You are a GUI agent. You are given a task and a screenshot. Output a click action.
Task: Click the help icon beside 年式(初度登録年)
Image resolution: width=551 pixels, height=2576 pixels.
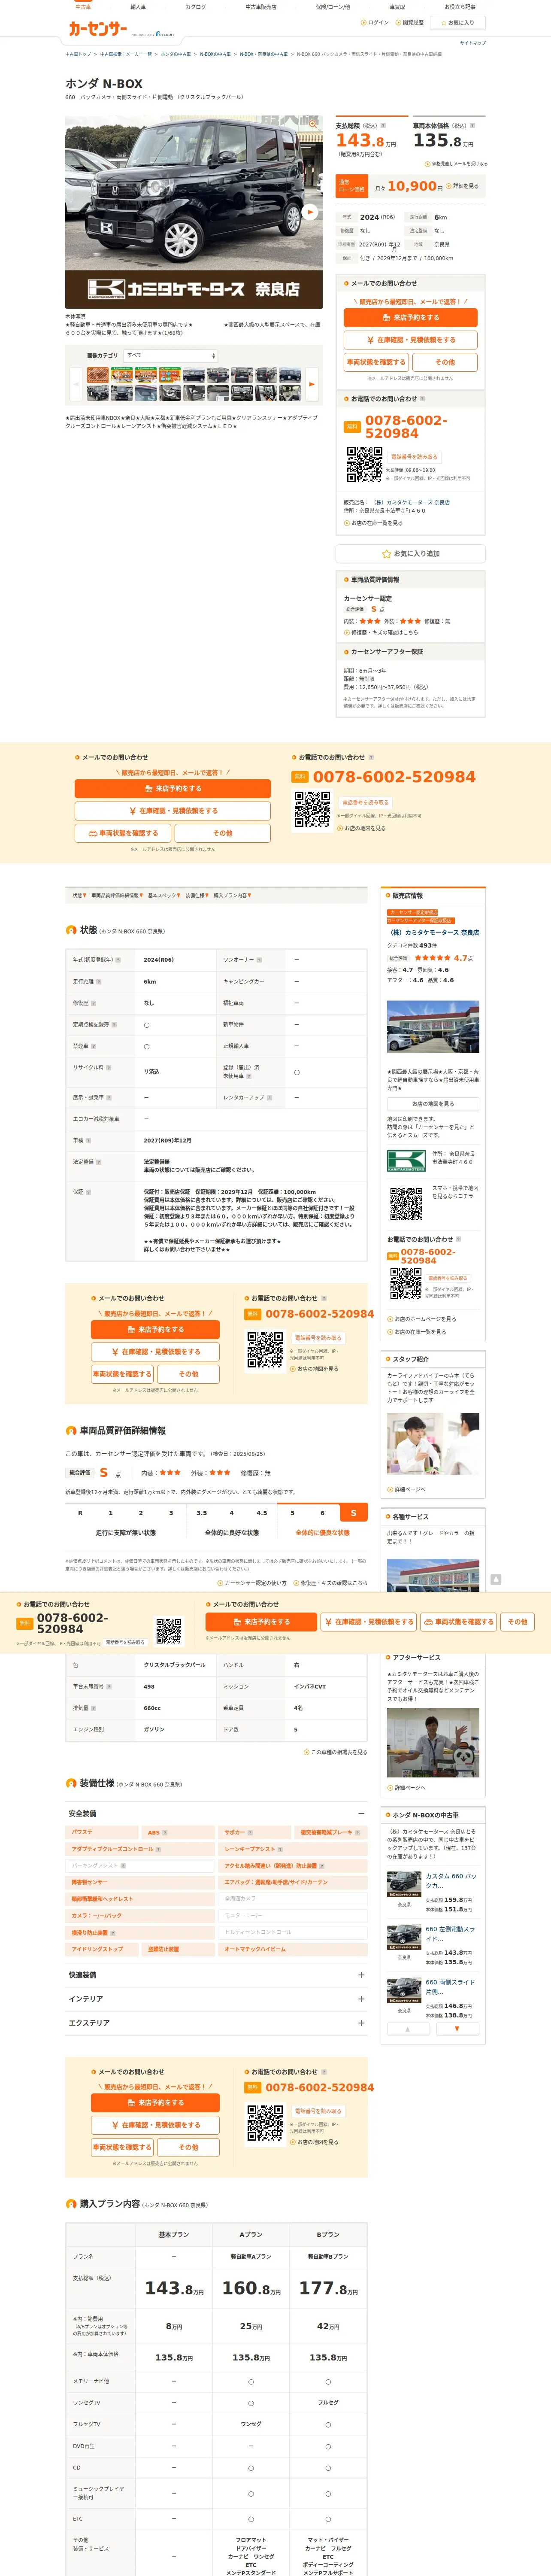[x=118, y=960]
